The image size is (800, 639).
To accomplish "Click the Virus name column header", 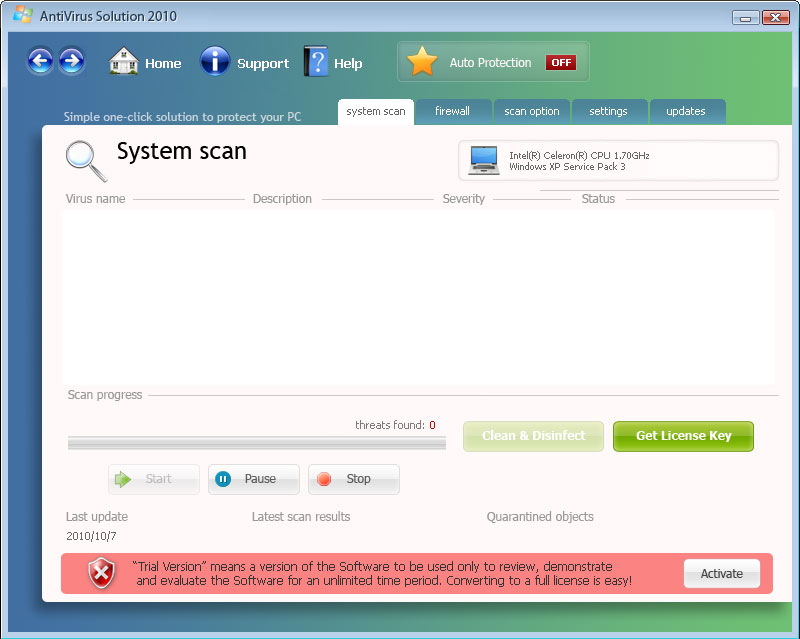I will pyautogui.click(x=95, y=199).
